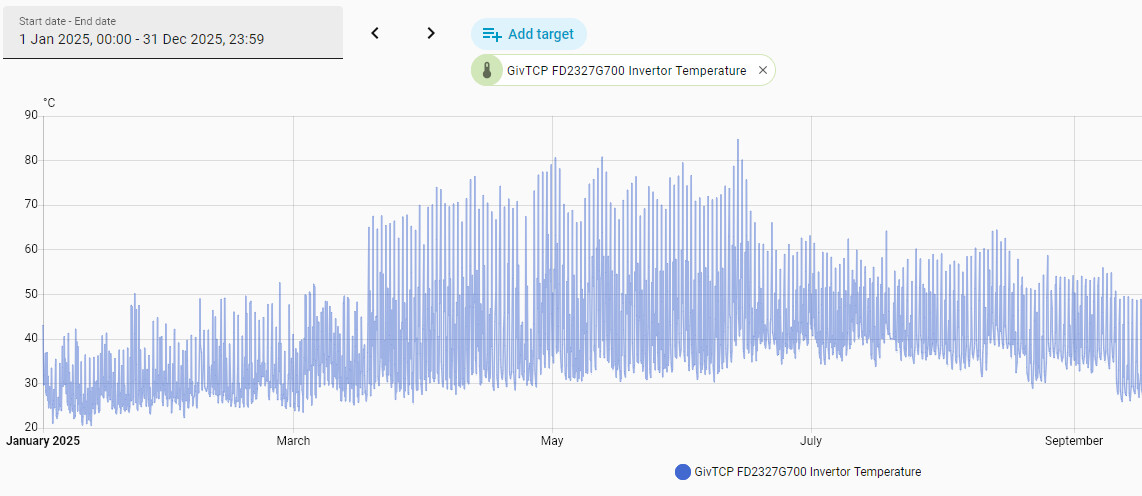Image resolution: width=1142 pixels, height=496 pixels.
Task: Click the Add target button label
Action: pyautogui.click(x=540, y=34)
